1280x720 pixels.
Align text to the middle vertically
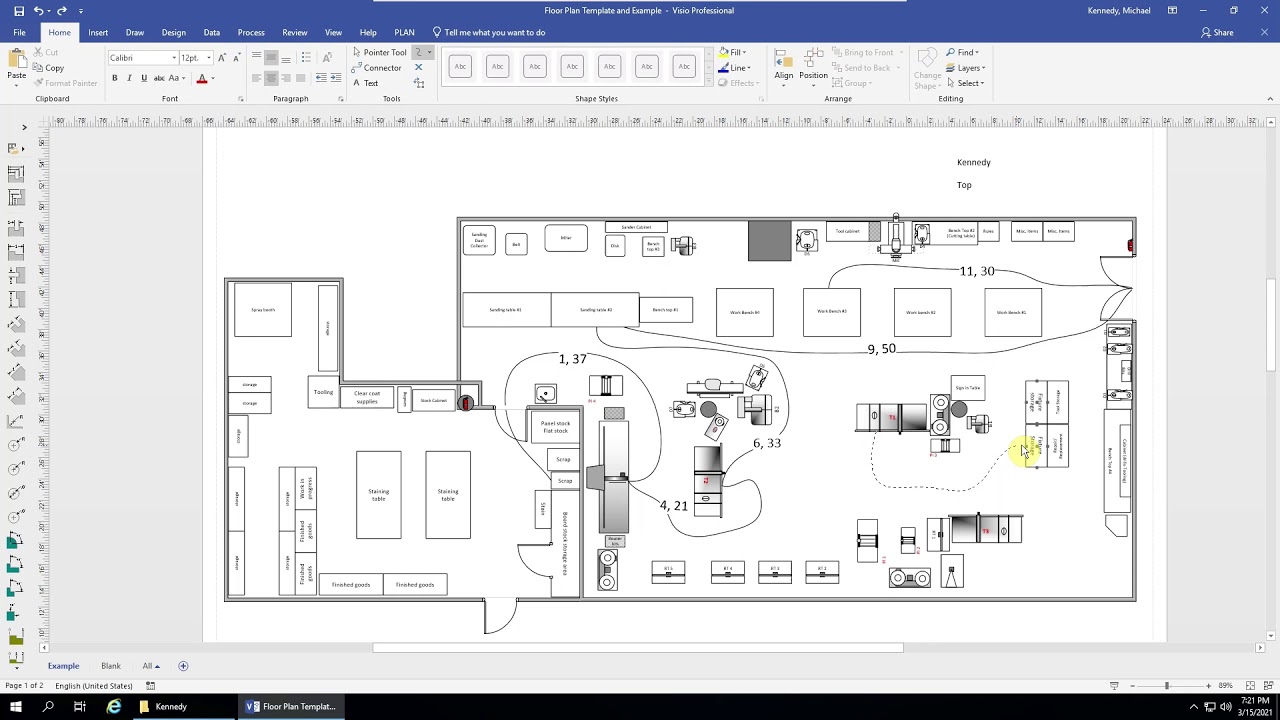271,58
